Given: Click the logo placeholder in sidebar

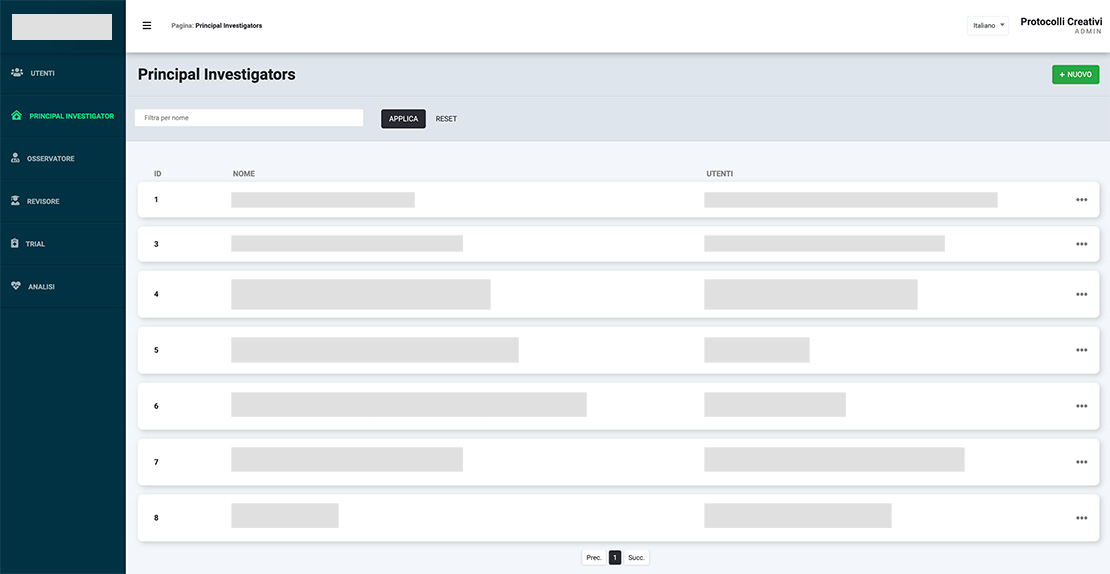Looking at the screenshot, I should point(62,27).
